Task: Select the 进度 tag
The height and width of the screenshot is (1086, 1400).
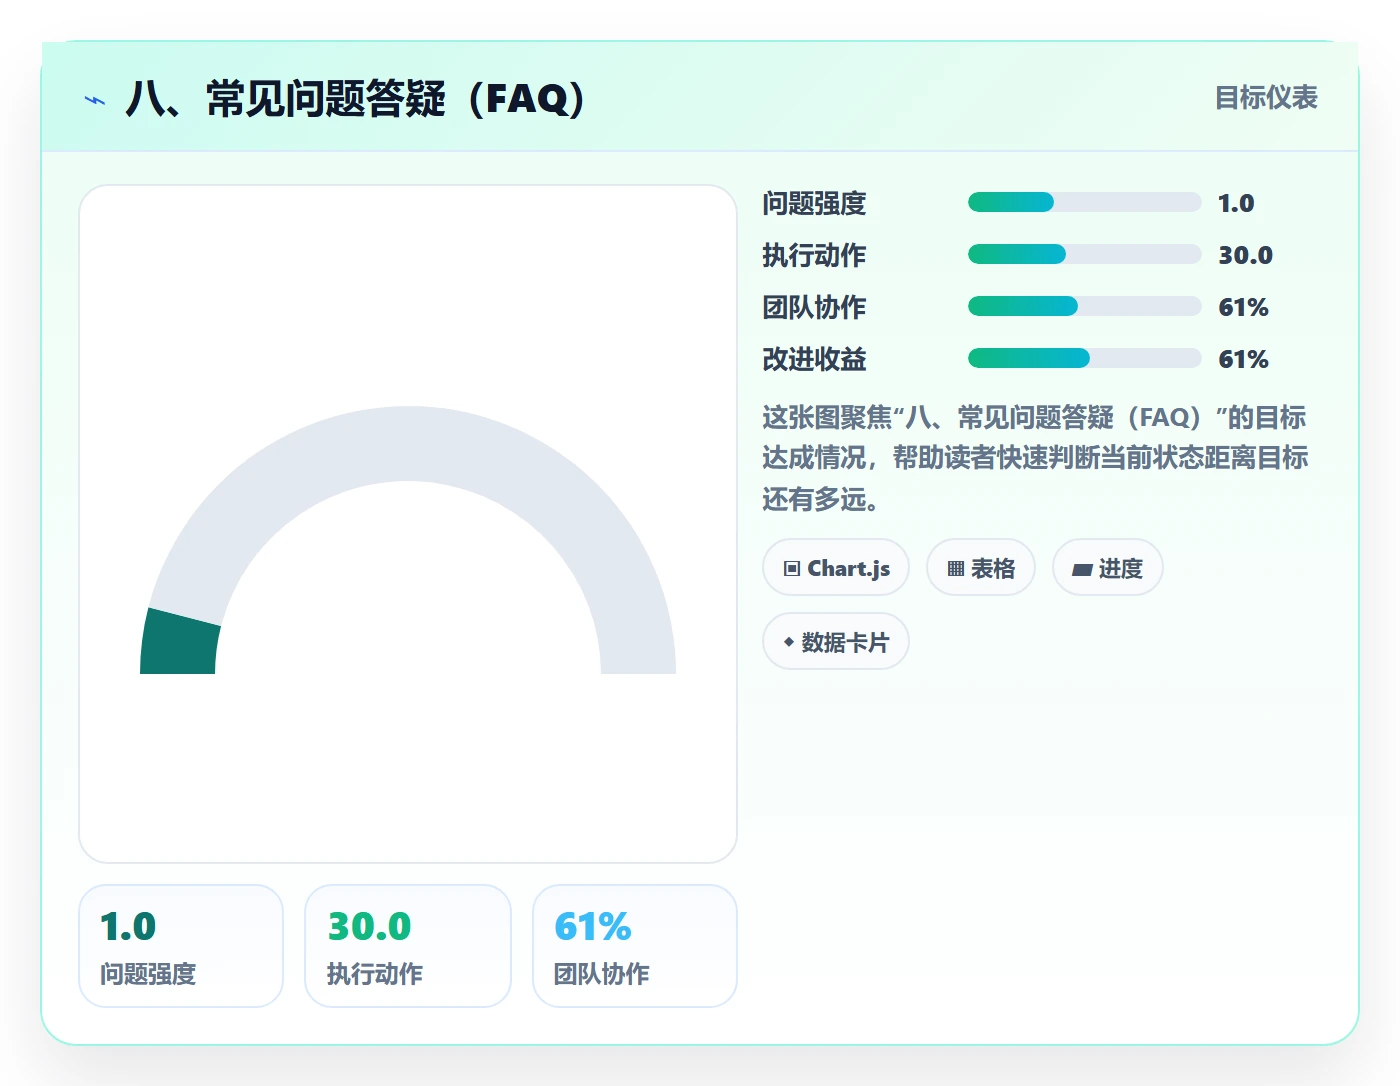Action: (1108, 567)
